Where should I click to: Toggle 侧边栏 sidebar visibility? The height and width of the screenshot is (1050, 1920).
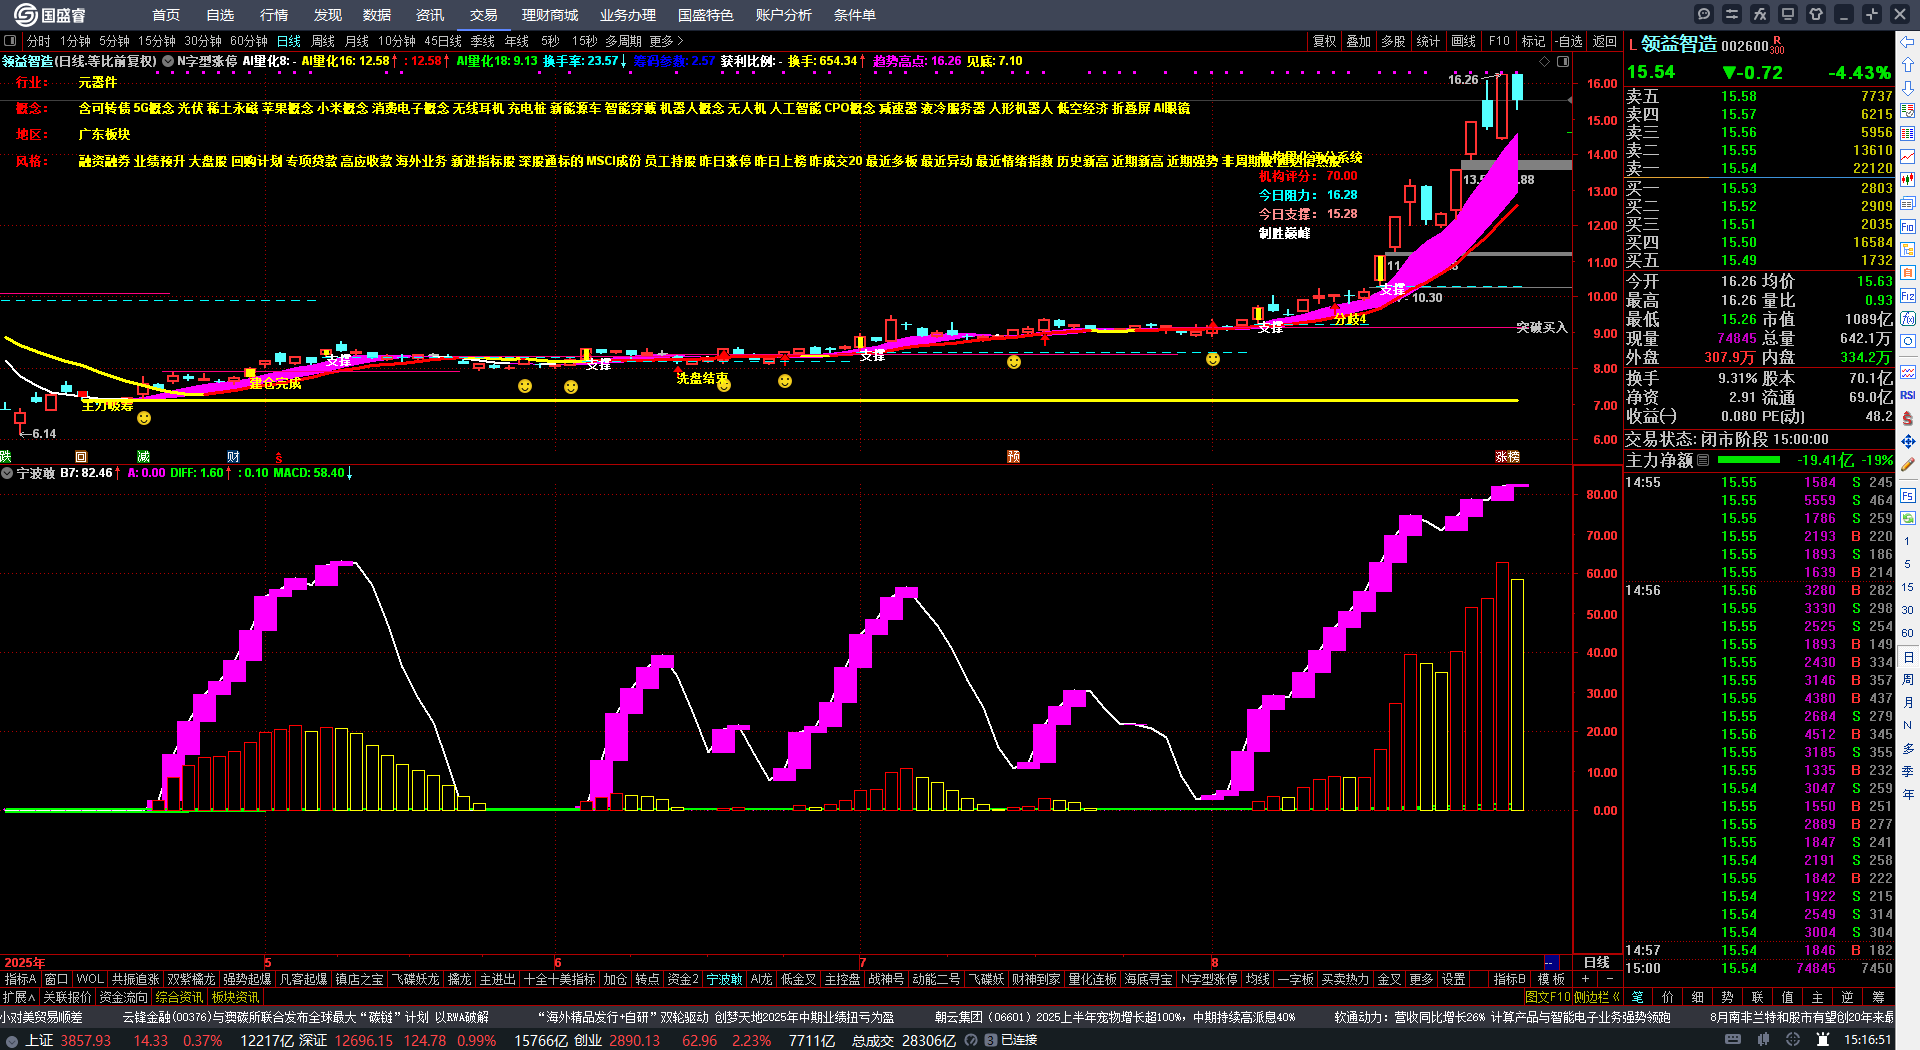(x=1596, y=997)
